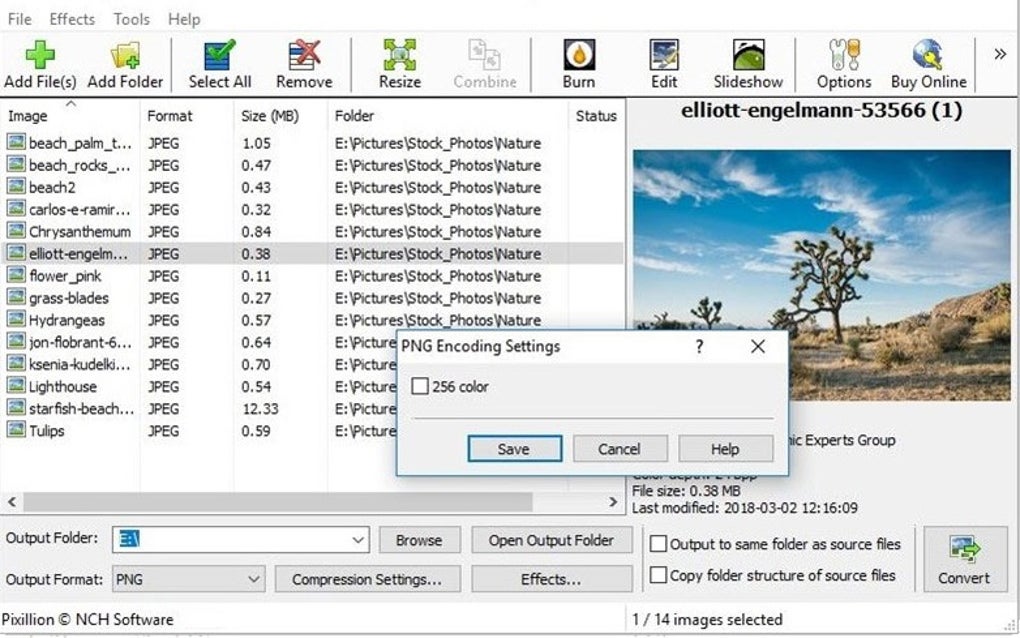Click the file icon next to grass-blades
The image size is (1020, 638).
(16, 297)
